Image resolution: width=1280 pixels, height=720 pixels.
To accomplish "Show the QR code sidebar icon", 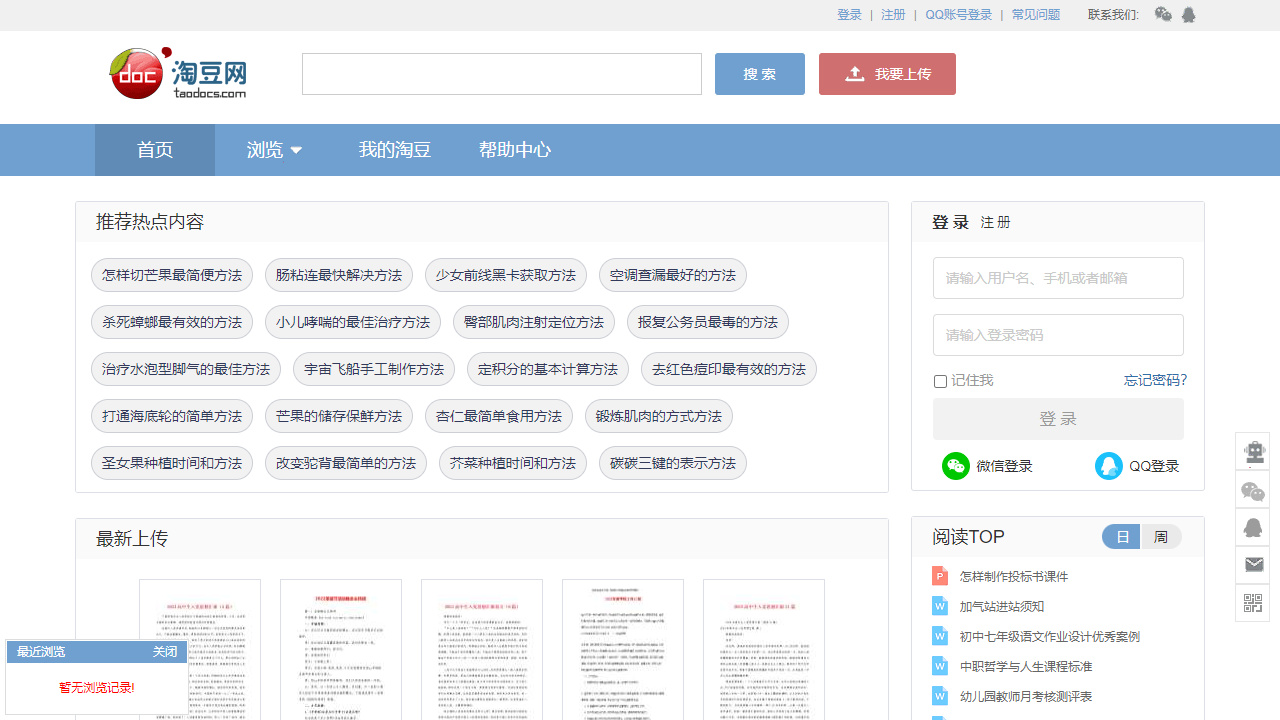I will pos(1253,602).
